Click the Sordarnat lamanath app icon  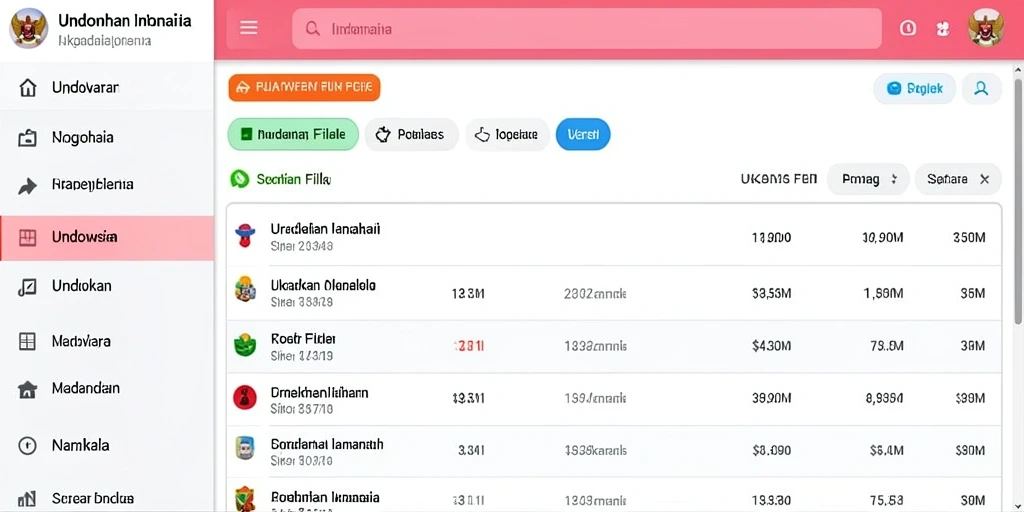245,448
